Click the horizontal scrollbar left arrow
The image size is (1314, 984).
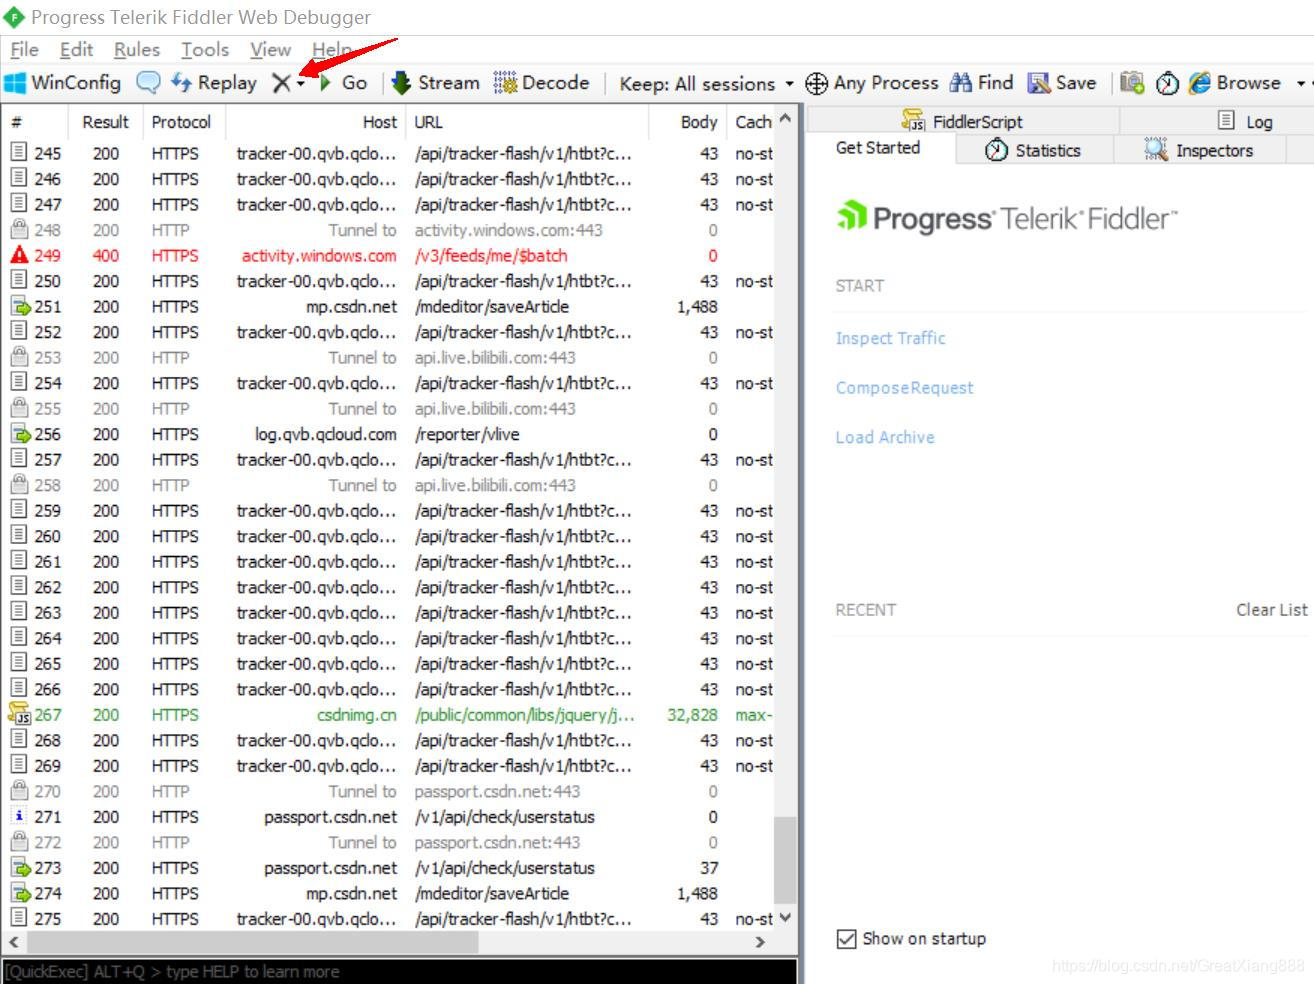point(14,942)
